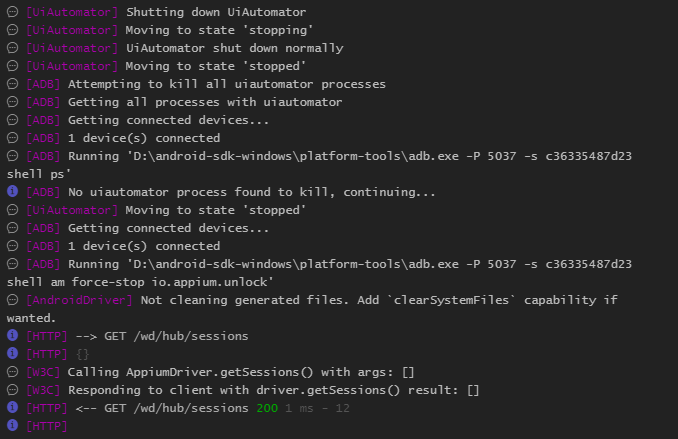The width and height of the screenshot is (678, 439).
Task: Click 'shell am force-stop io.appium.unlock' text
Action: coord(140,282)
